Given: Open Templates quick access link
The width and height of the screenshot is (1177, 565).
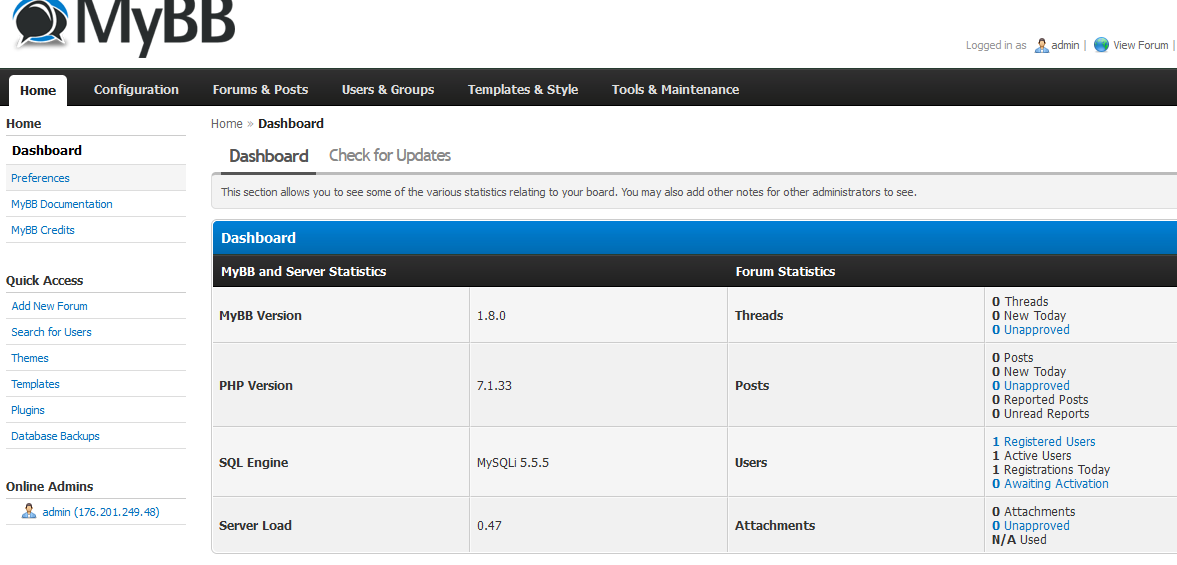Looking at the screenshot, I should [35, 384].
